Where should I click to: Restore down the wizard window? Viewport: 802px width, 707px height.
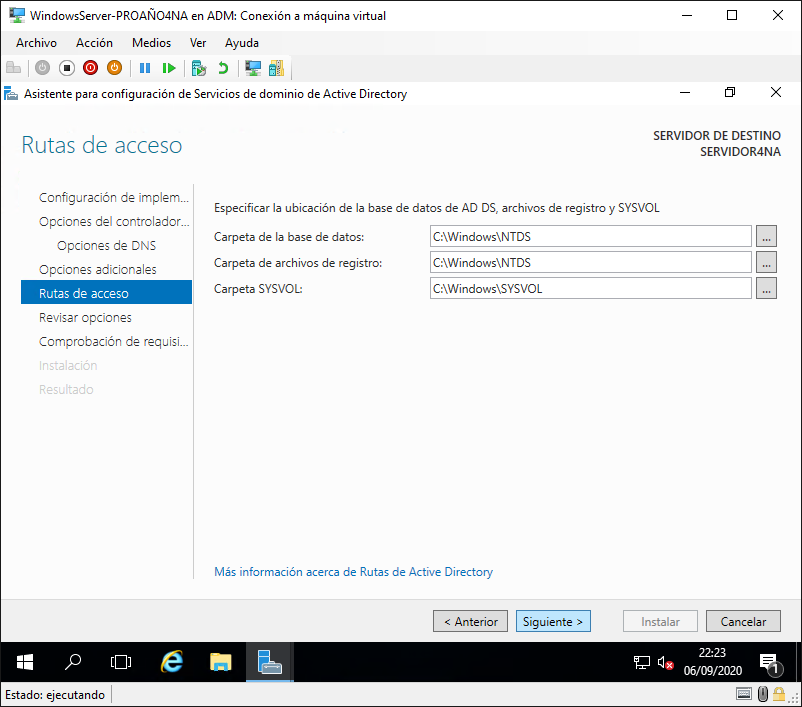pyautogui.click(x=730, y=93)
